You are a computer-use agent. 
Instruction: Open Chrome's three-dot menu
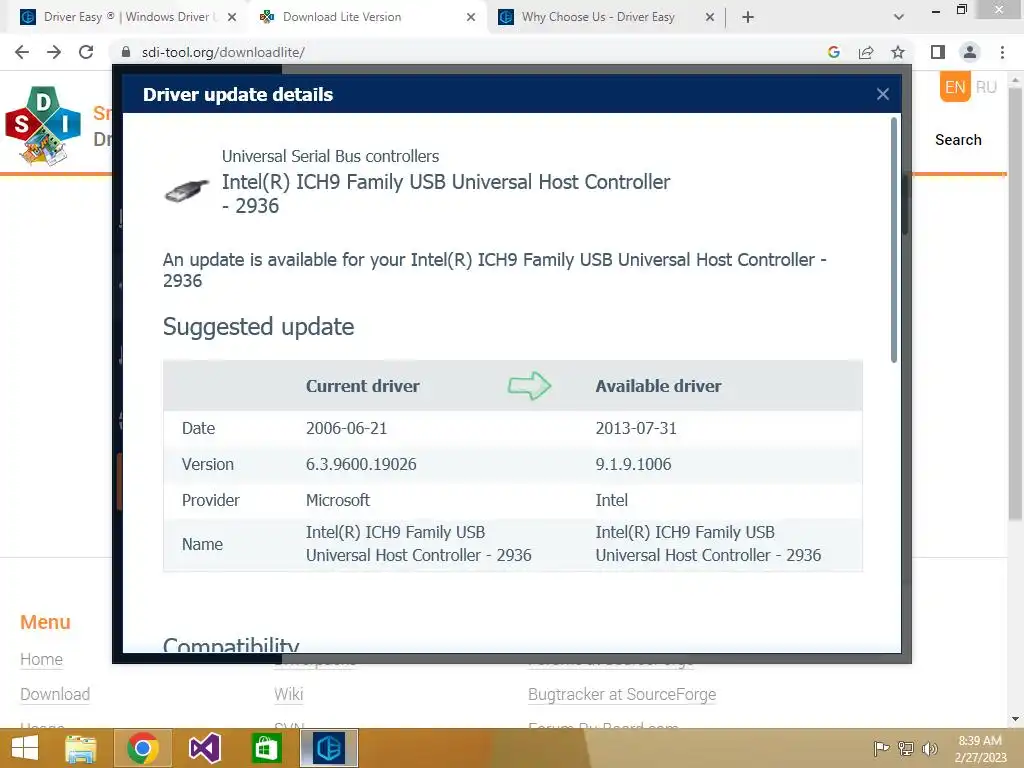click(1002, 52)
